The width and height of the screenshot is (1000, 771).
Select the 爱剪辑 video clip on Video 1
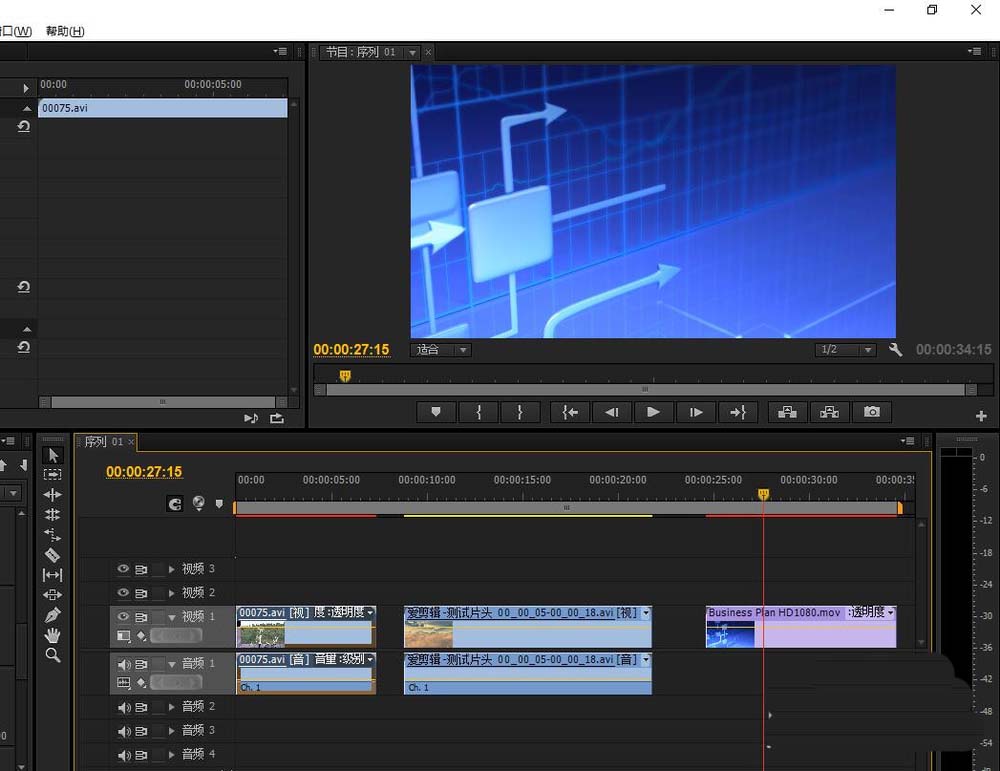[x=527, y=626]
